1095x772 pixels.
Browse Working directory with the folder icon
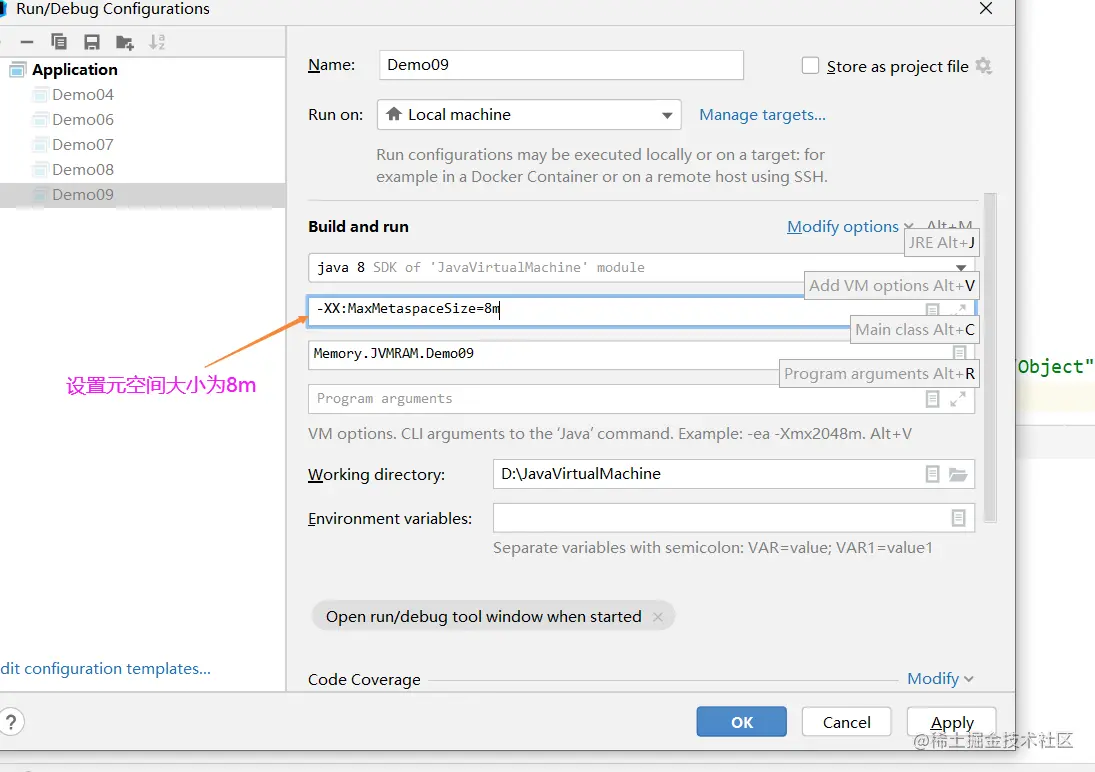coord(958,474)
